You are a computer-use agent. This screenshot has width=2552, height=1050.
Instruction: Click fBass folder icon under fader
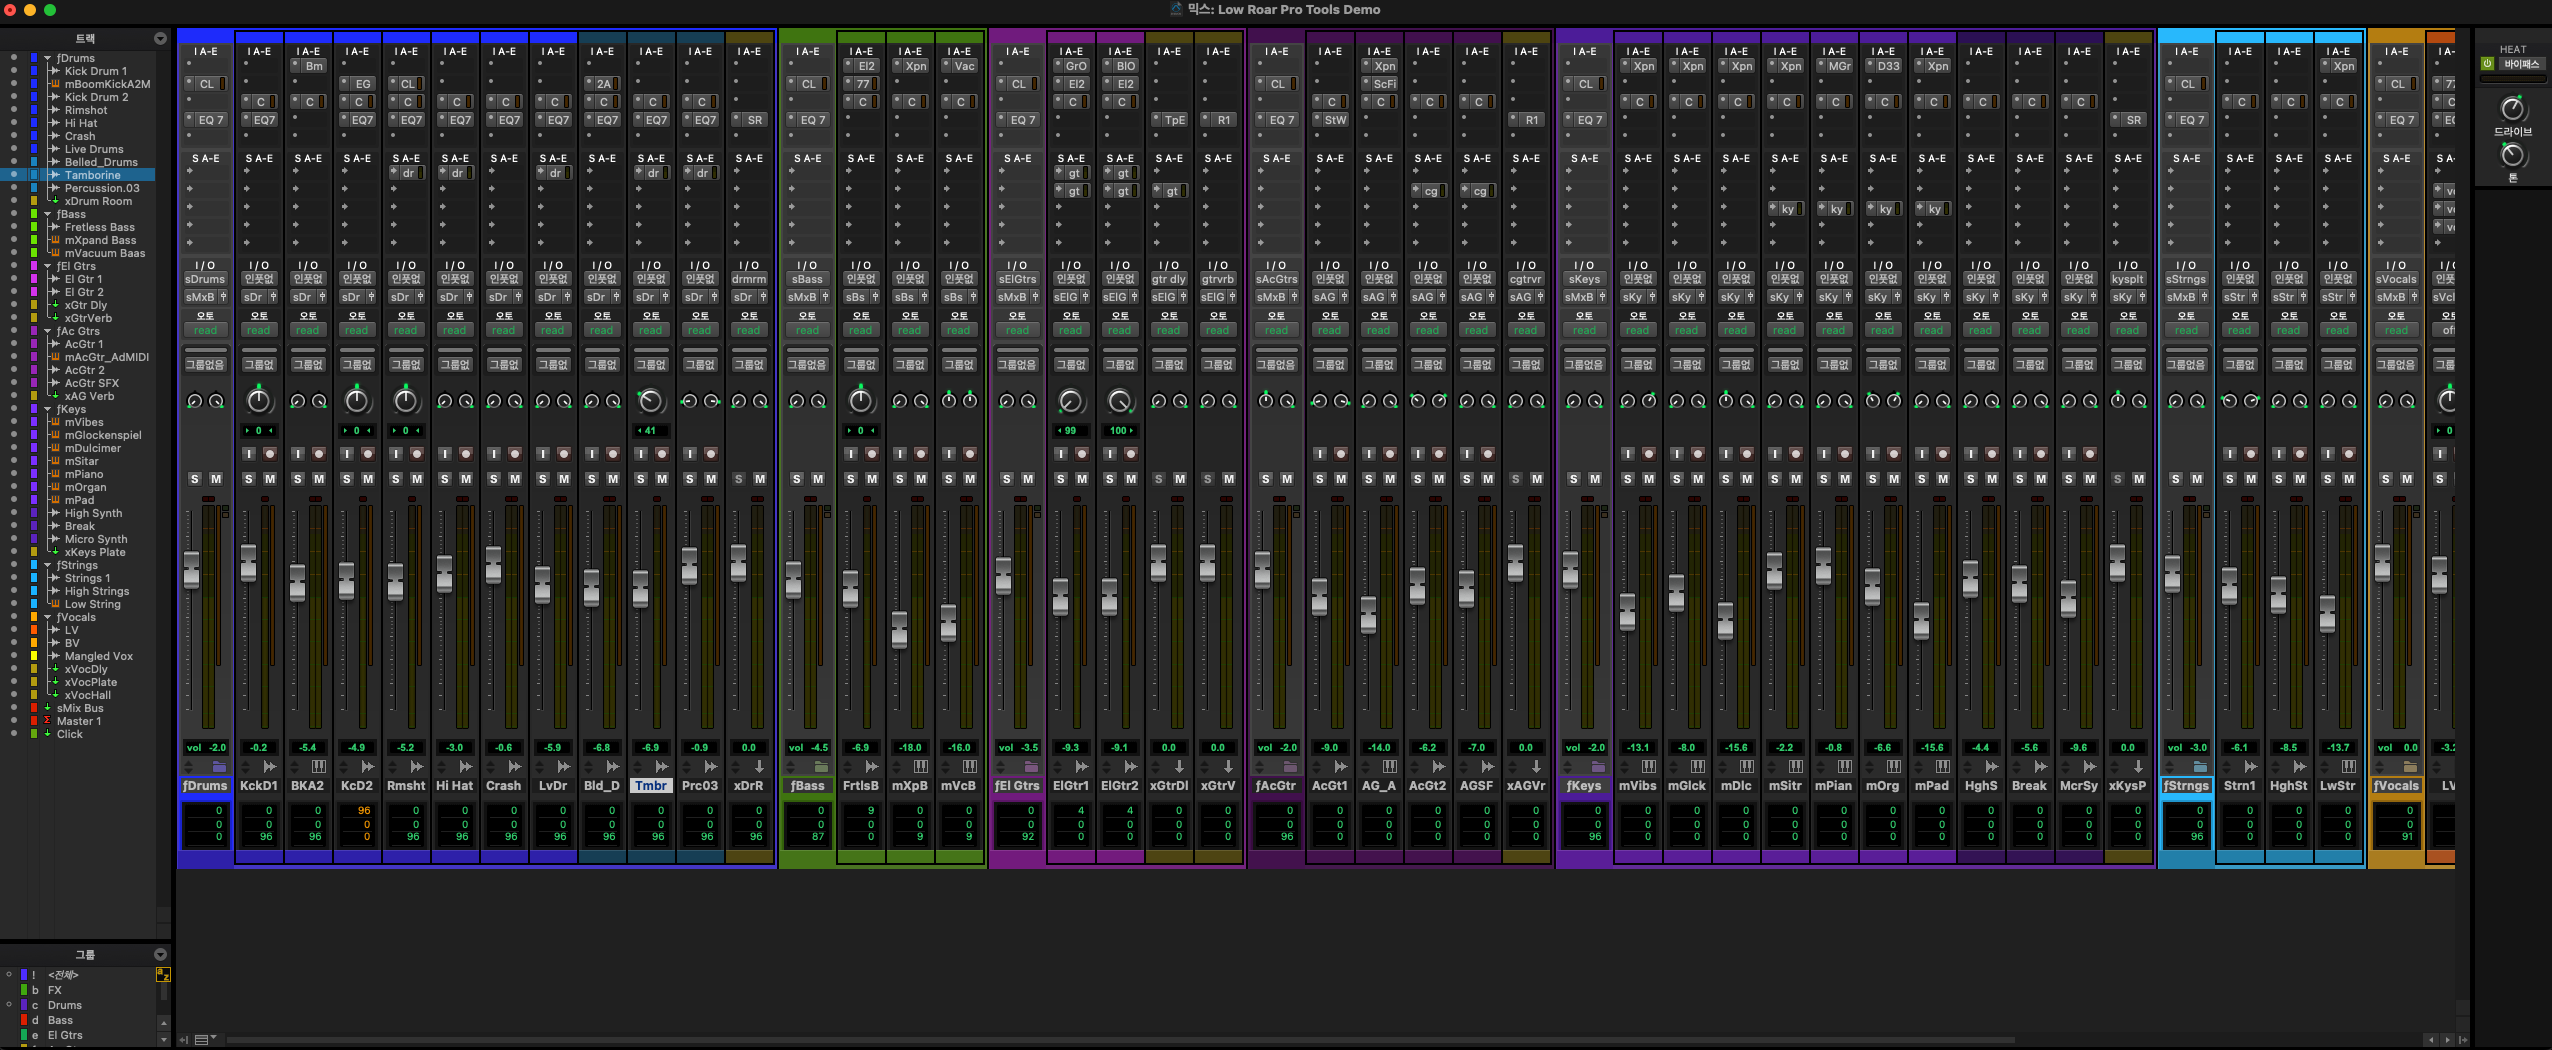tap(821, 767)
